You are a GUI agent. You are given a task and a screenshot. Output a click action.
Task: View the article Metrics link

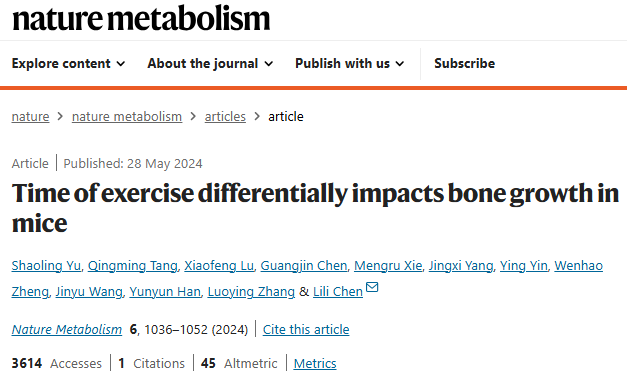(x=315, y=364)
